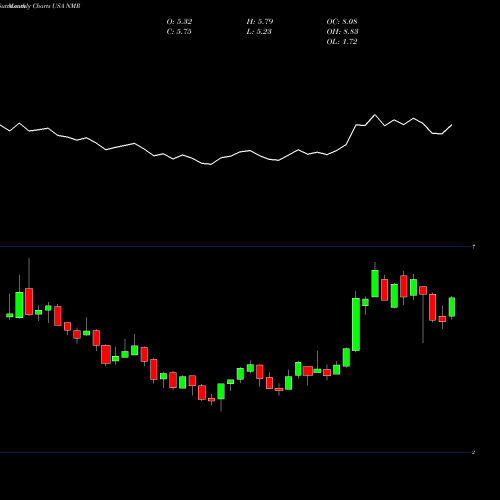Click the tallest green candlestick in the chart

(x=356, y=324)
